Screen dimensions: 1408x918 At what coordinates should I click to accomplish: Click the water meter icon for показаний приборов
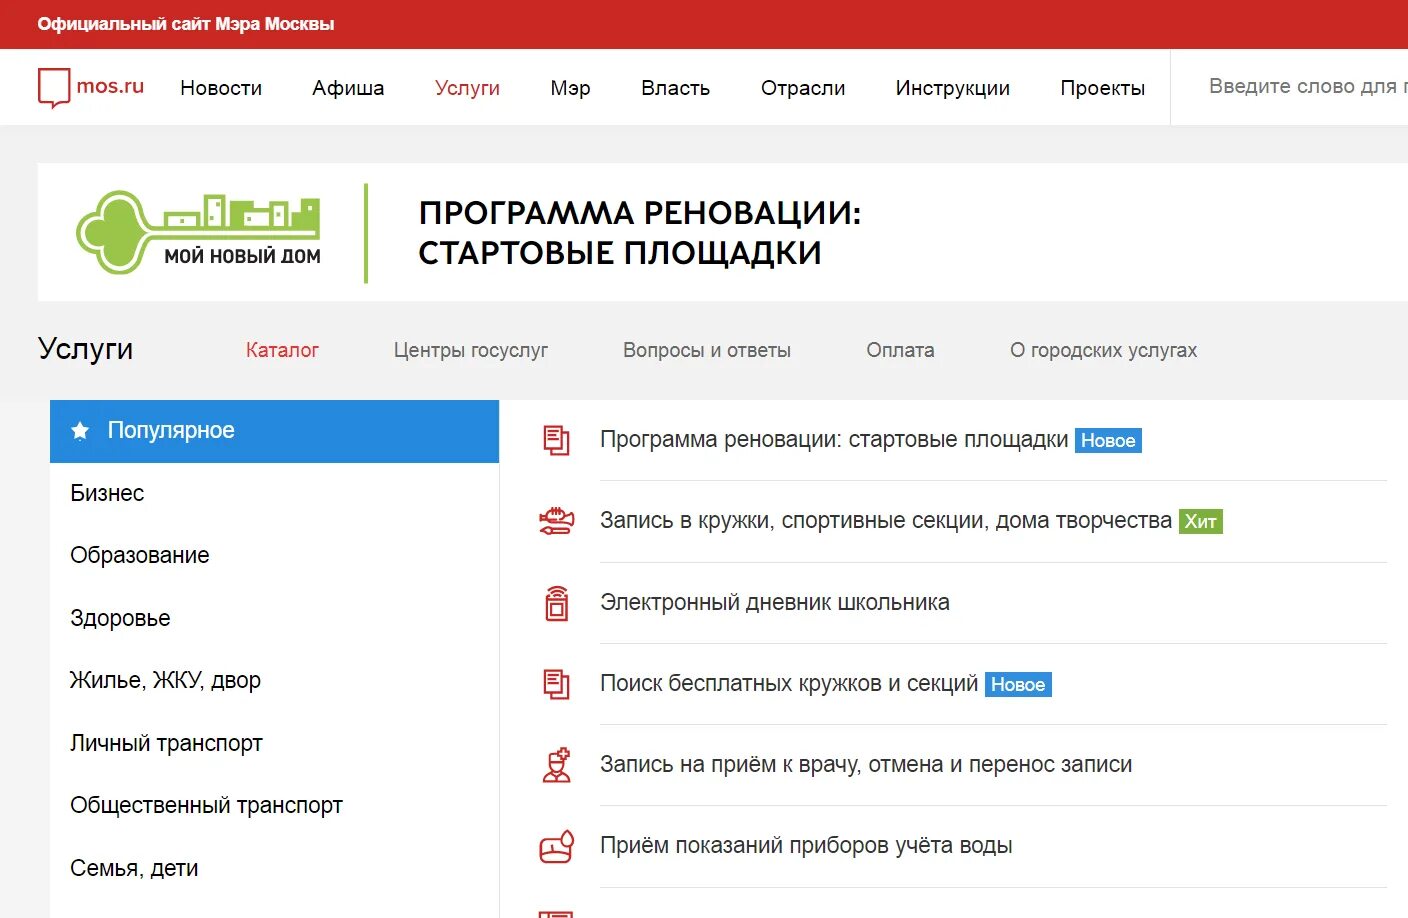coord(556,846)
